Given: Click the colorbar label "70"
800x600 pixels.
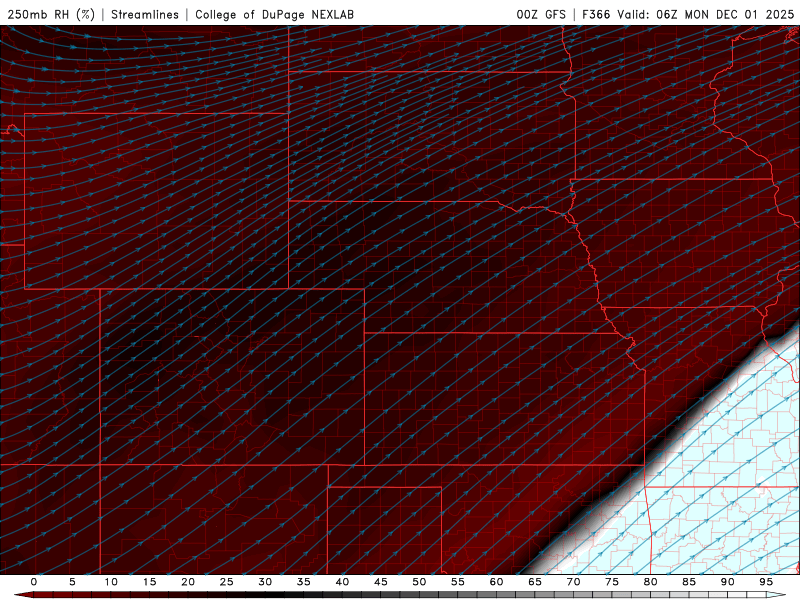Looking at the screenshot, I should (x=573, y=582).
